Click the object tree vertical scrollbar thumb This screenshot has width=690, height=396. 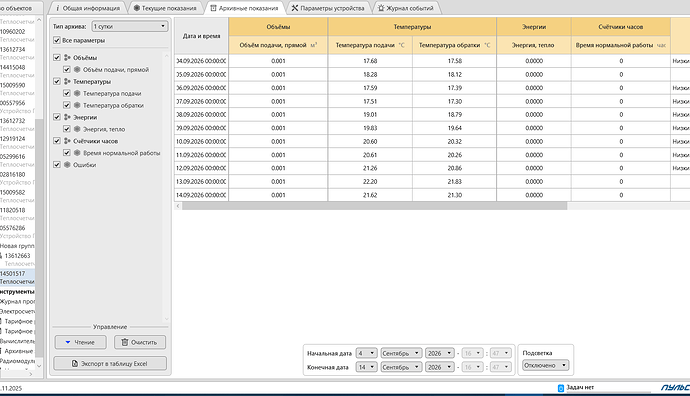pyautogui.click(x=40, y=238)
